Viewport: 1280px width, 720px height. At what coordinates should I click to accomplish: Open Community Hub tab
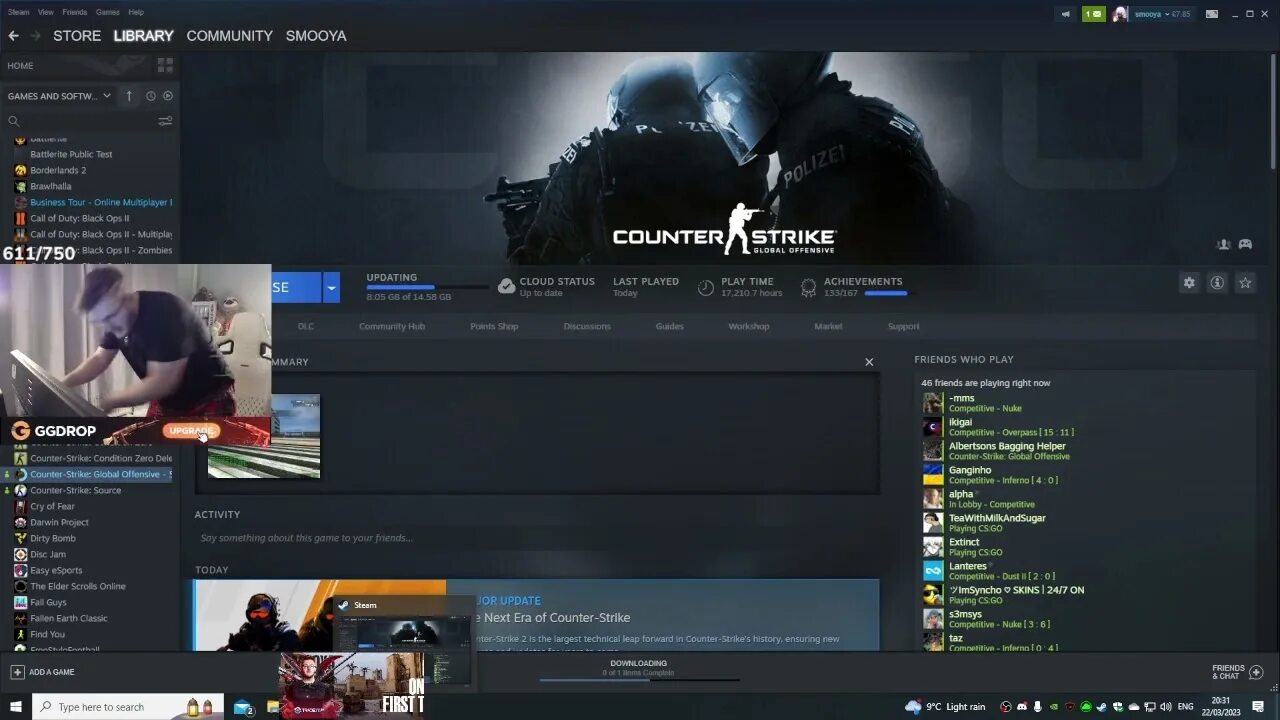pos(392,326)
